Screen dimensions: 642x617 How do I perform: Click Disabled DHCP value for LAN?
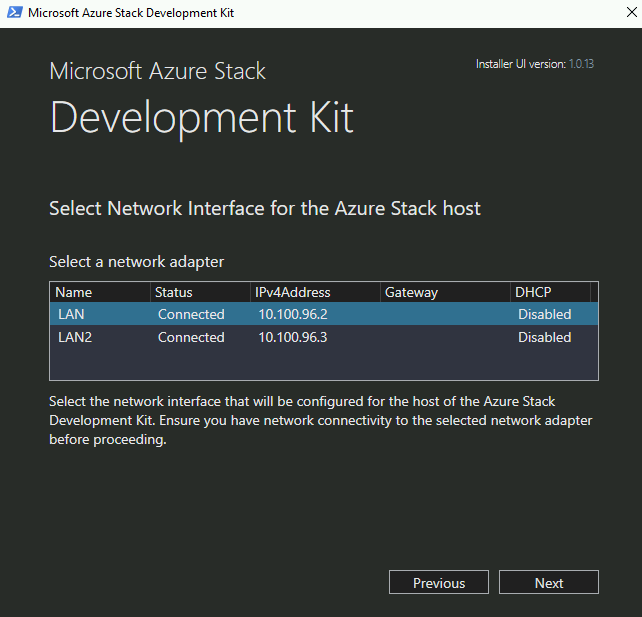pyautogui.click(x=545, y=314)
